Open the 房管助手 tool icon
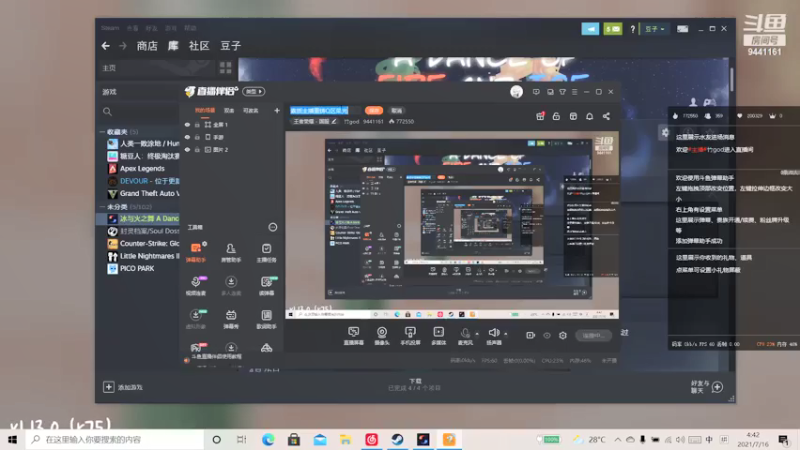800x450 pixels. 231,252
